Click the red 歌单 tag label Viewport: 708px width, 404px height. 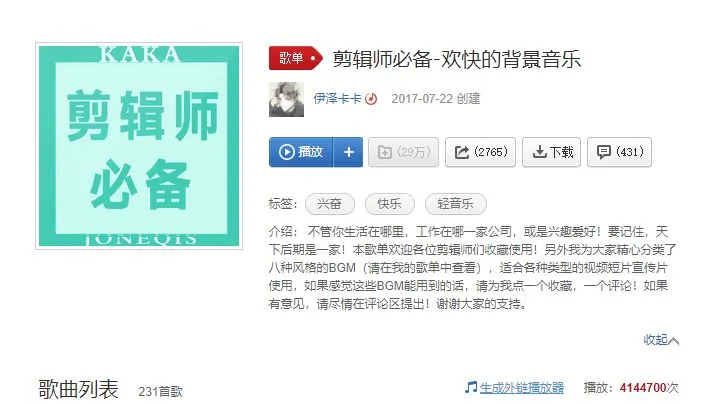[x=296, y=58]
